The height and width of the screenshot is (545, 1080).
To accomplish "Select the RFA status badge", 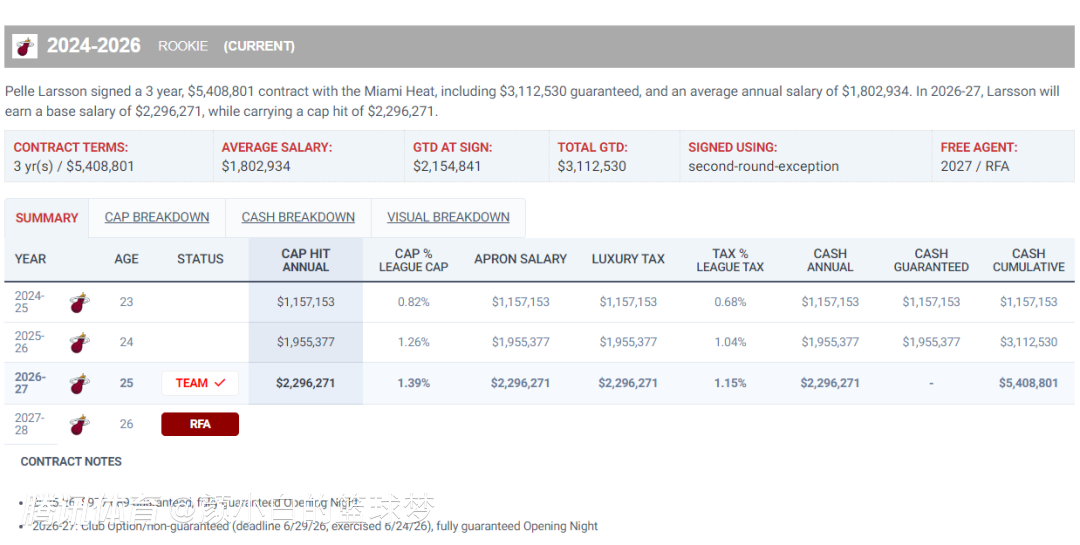I will click(x=200, y=424).
